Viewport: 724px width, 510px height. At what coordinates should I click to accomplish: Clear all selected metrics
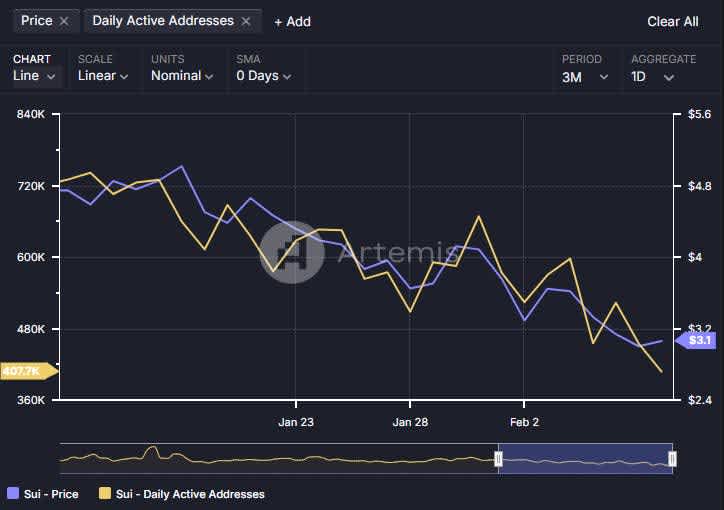[672, 22]
